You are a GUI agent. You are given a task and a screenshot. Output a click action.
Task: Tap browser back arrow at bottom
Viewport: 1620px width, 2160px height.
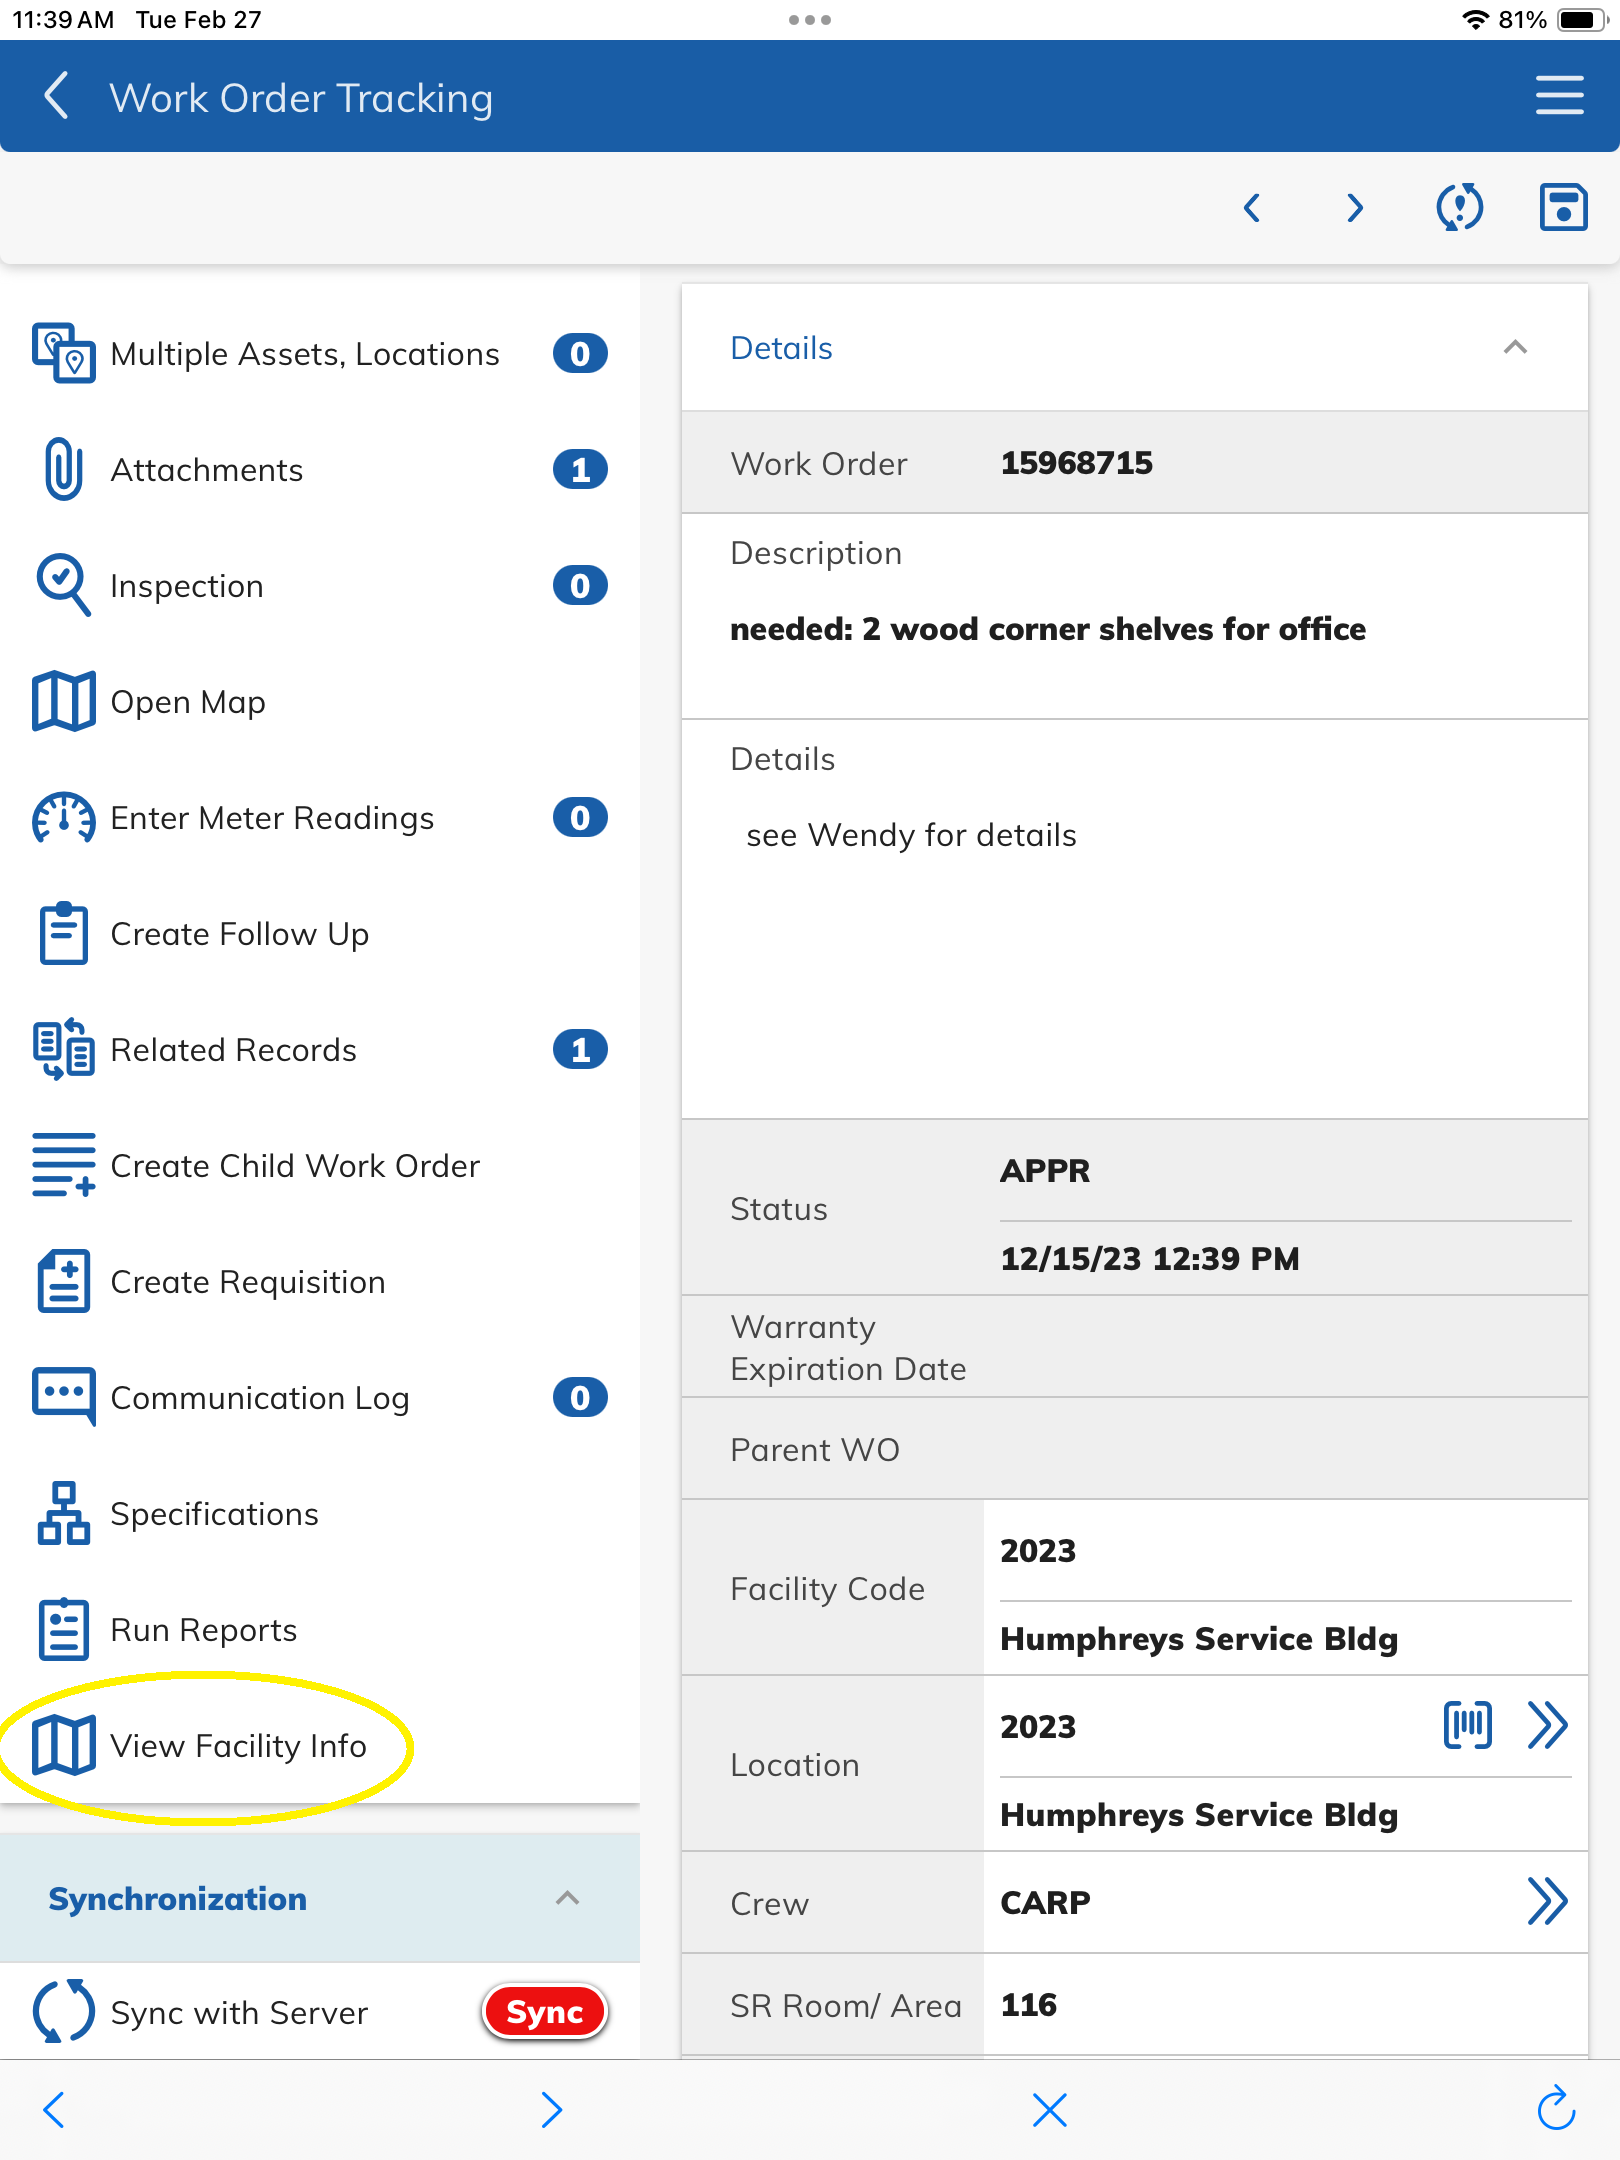tap(55, 2110)
